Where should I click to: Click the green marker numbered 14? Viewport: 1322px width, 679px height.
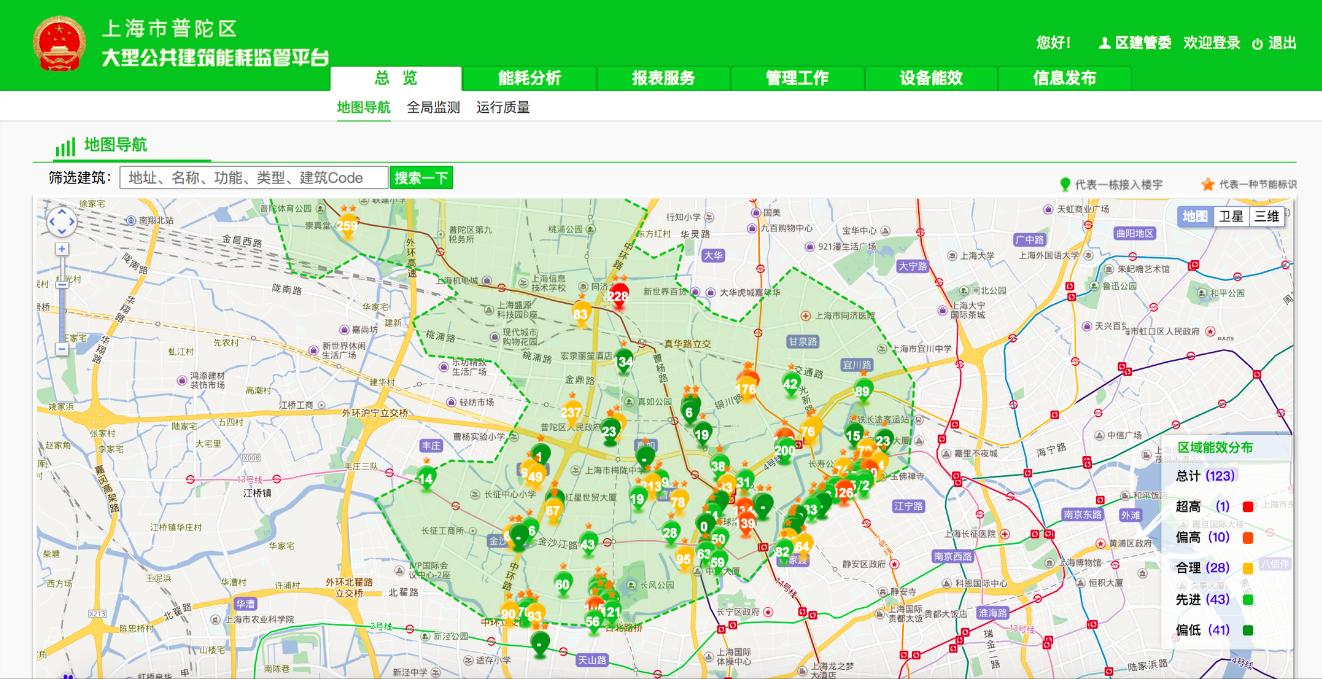coord(426,479)
